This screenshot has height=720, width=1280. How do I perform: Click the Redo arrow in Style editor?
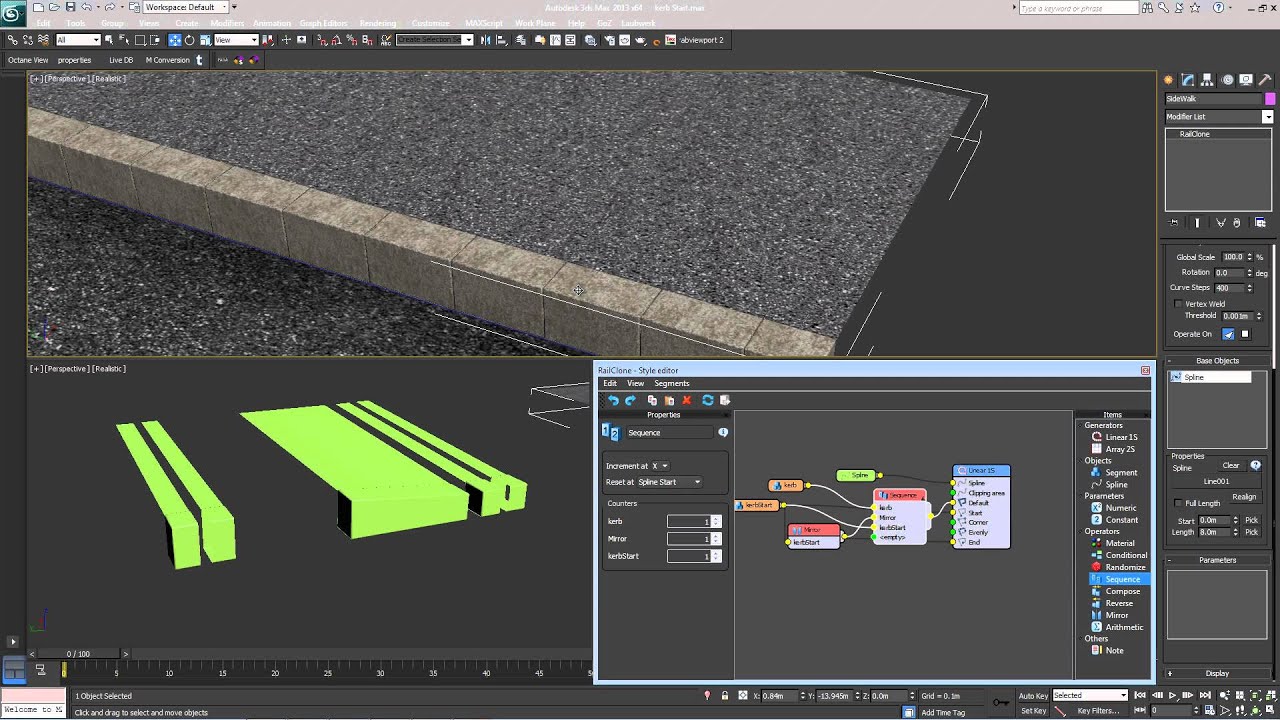tap(630, 400)
